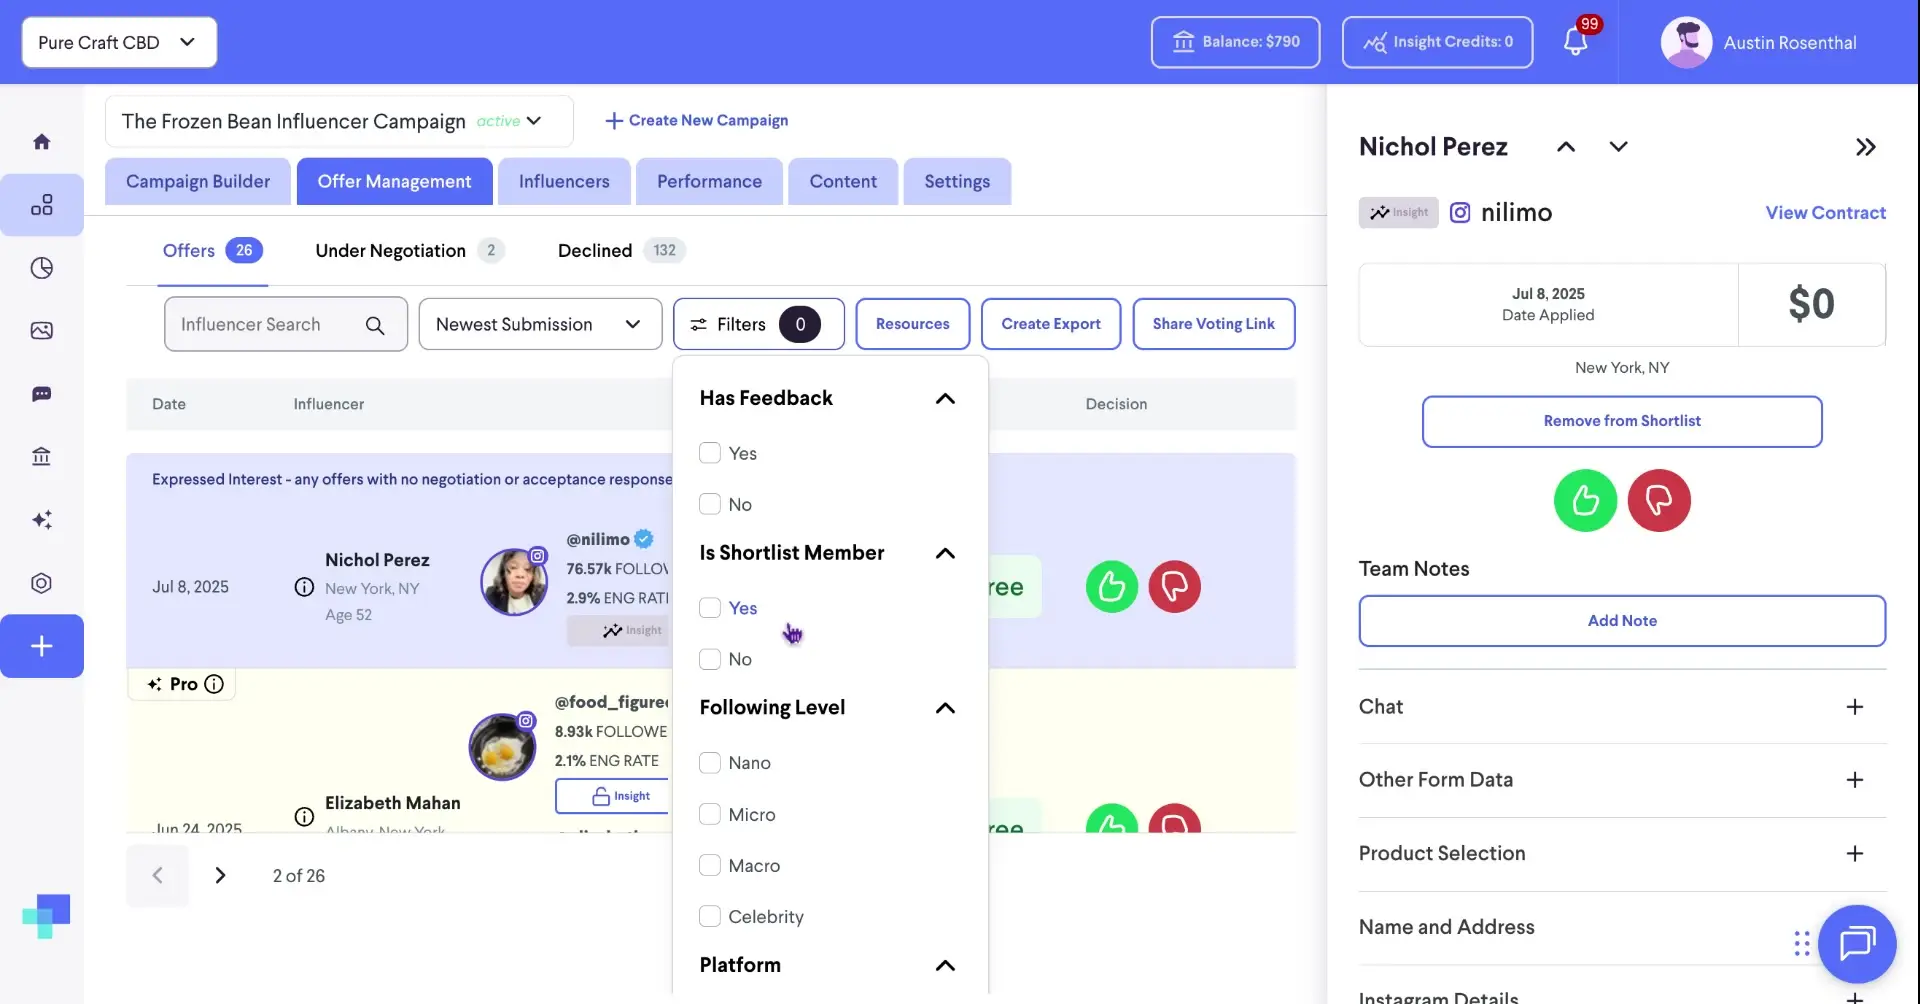Open View Contract link

point(1824,212)
